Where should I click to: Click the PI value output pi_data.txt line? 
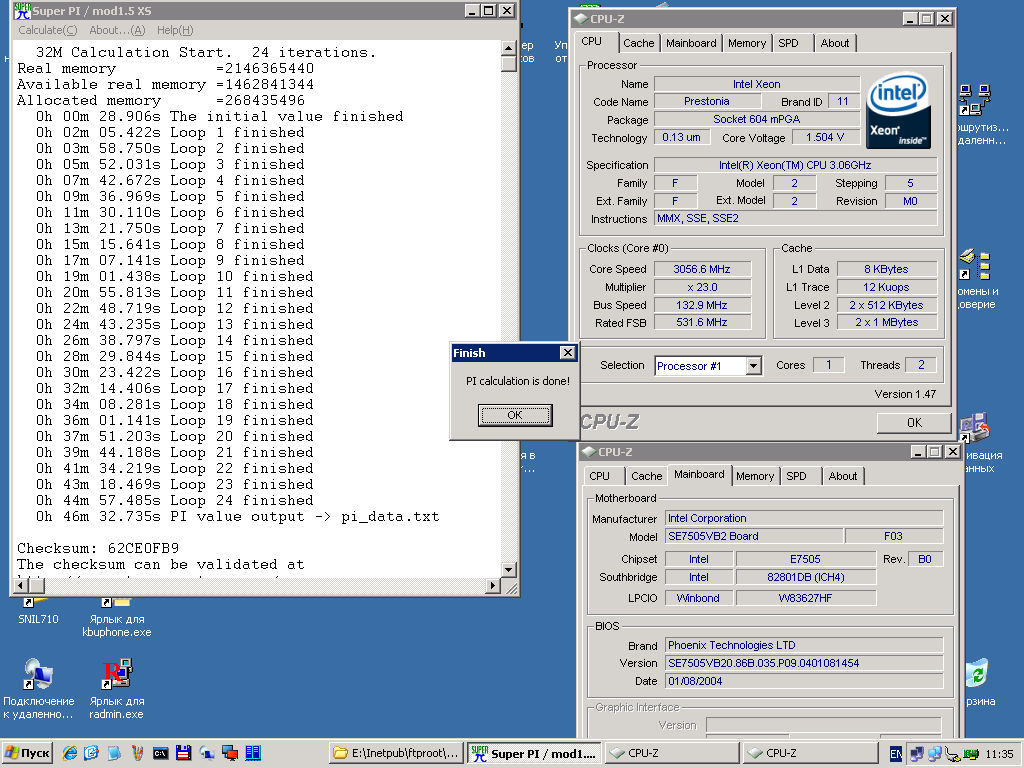pos(238,517)
